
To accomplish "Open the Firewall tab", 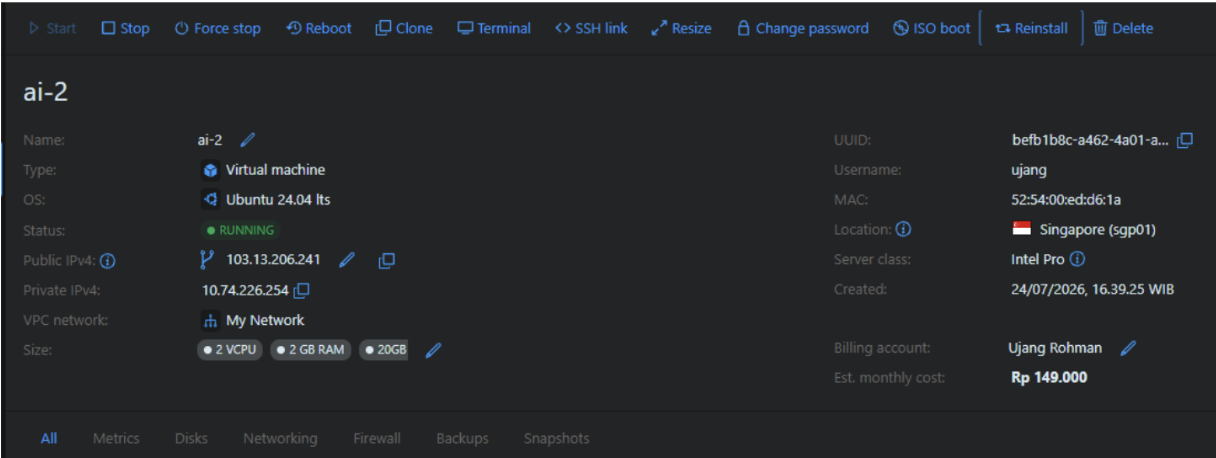I will coord(377,438).
